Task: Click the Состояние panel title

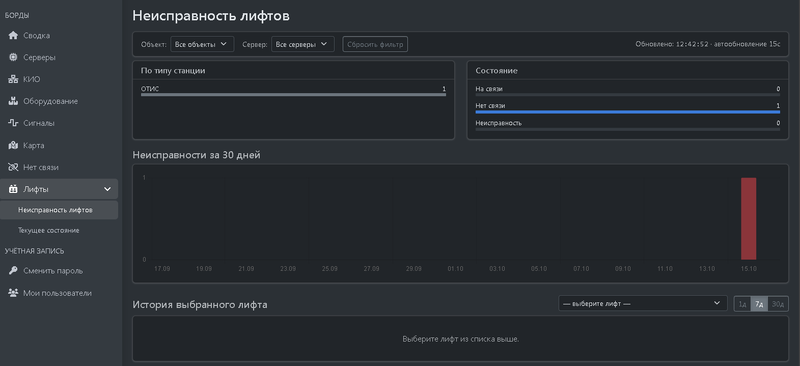Action: (496, 71)
